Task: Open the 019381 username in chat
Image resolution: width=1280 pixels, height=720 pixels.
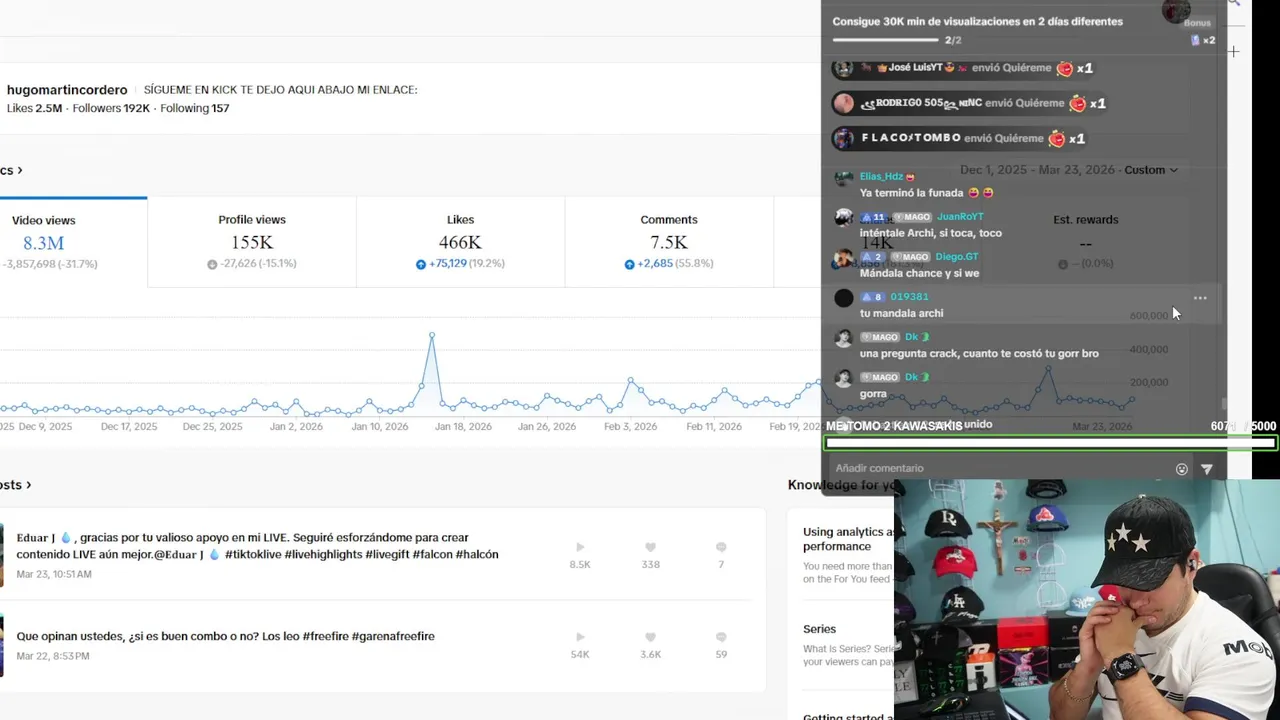Action: pos(909,297)
